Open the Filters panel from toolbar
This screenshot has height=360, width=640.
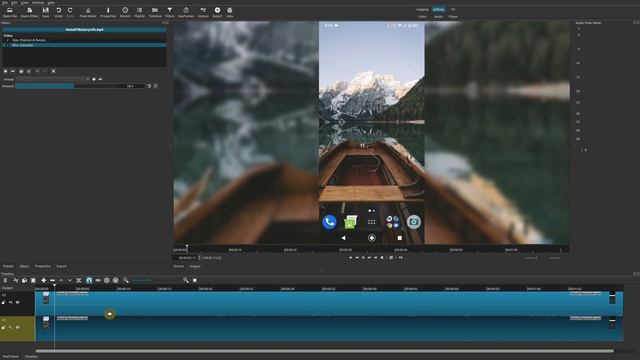[169, 12]
